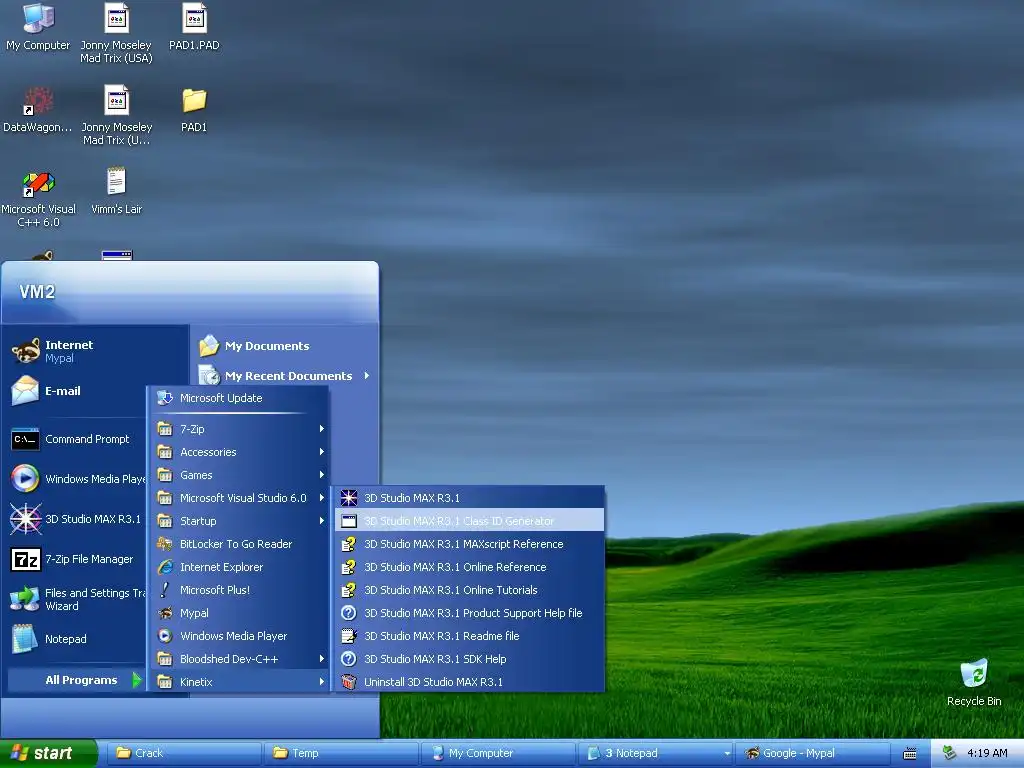Image resolution: width=1024 pixels, height=768 pixels.
Task: Expand the Kinetix folder
Action: (239, 682)
